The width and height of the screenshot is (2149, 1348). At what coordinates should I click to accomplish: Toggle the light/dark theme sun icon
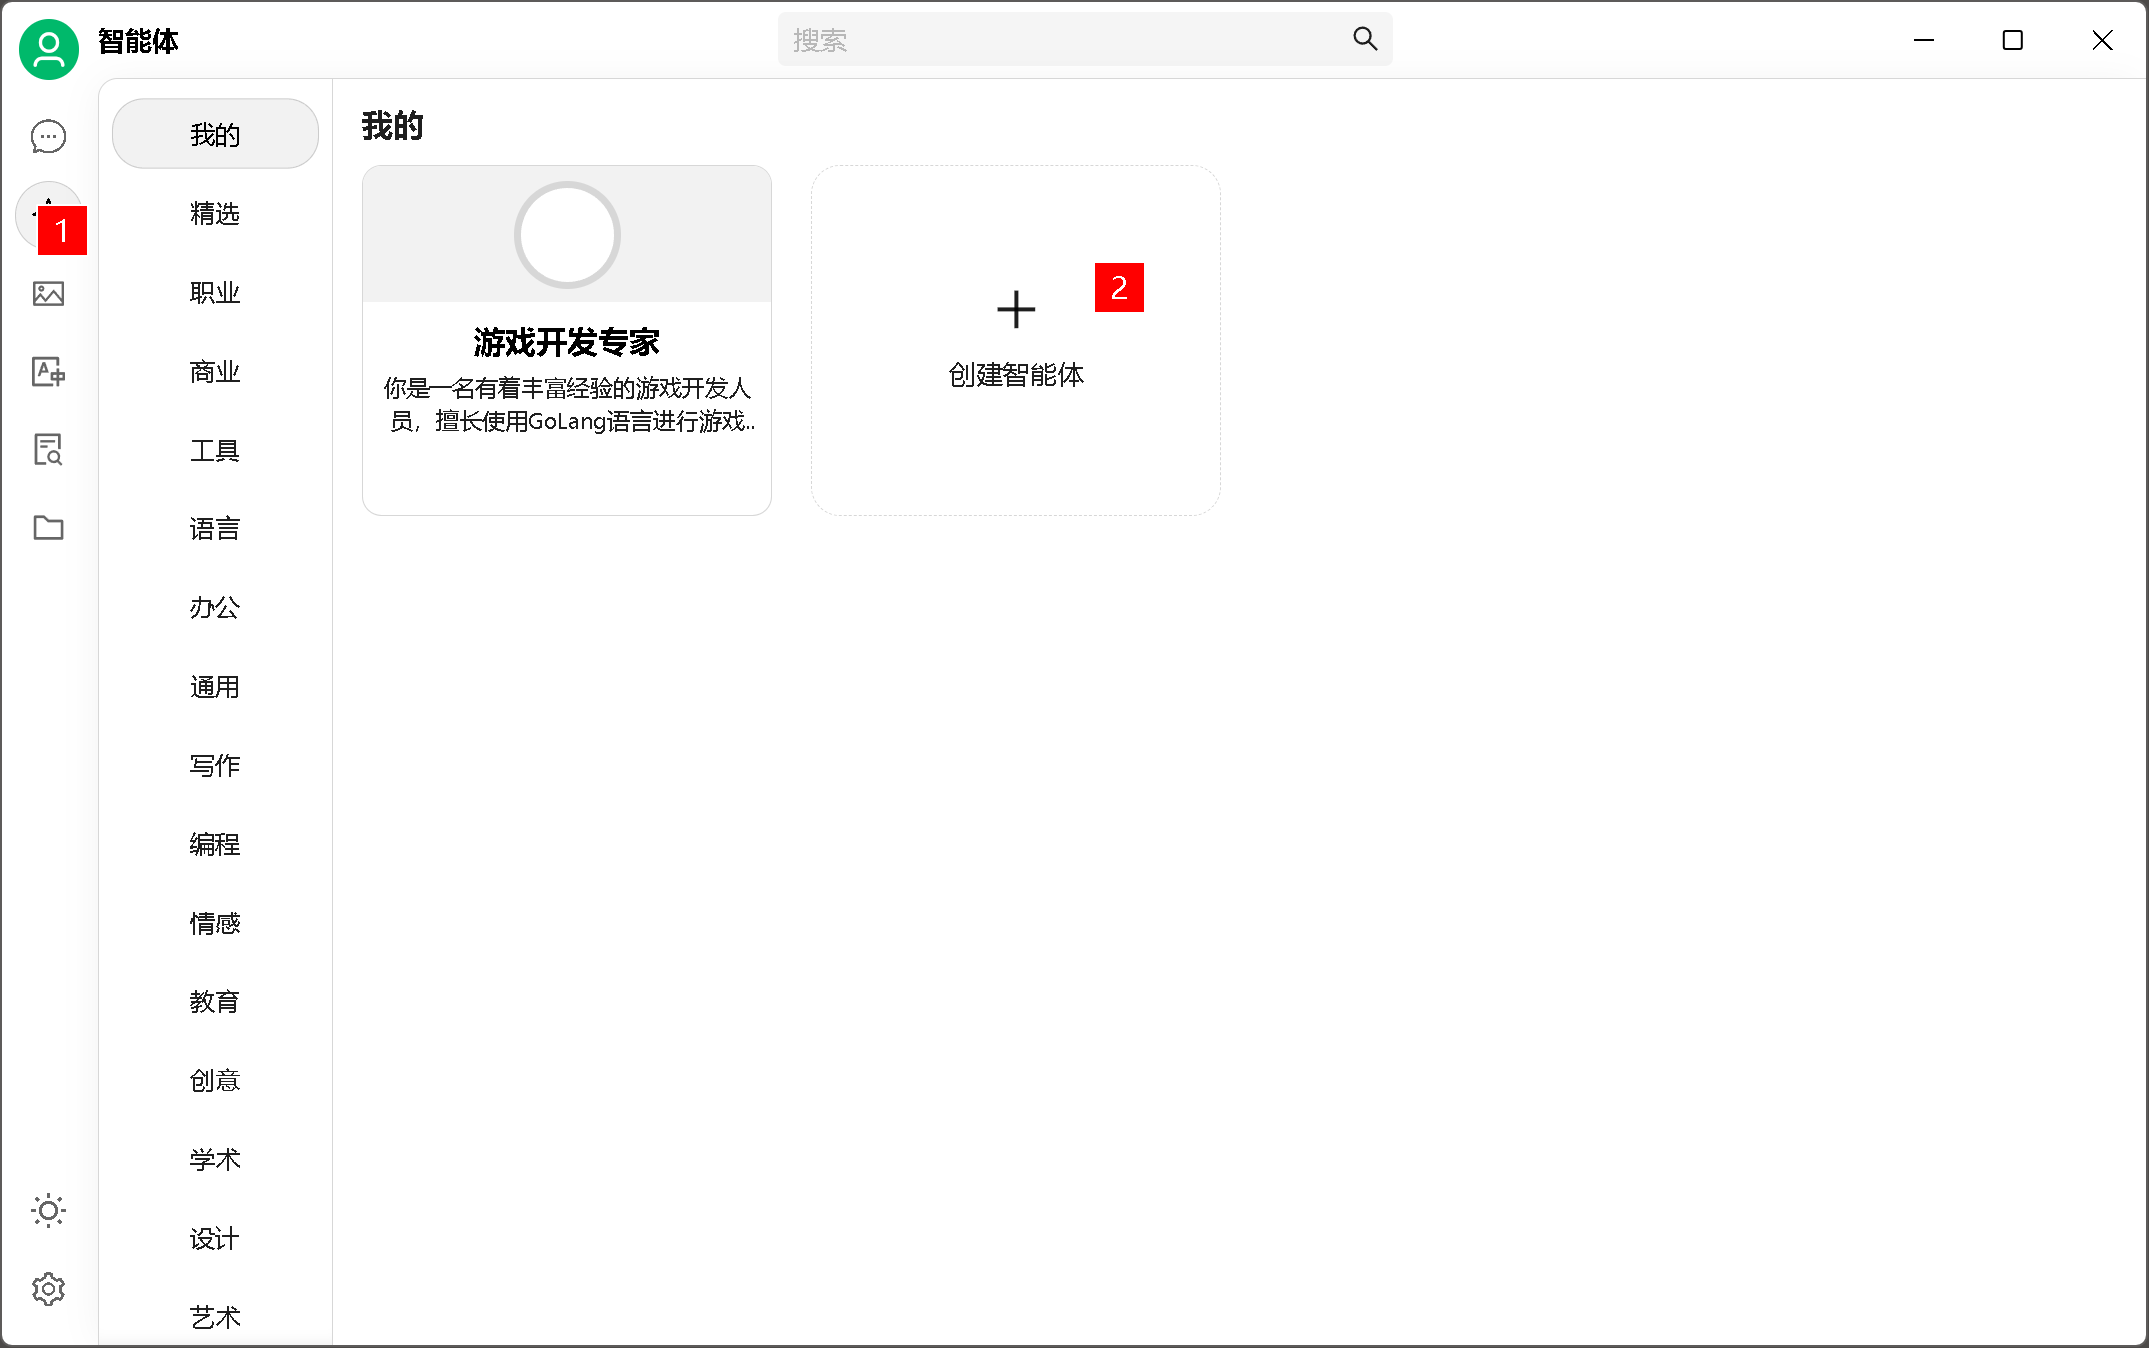tap(48, 1211)
